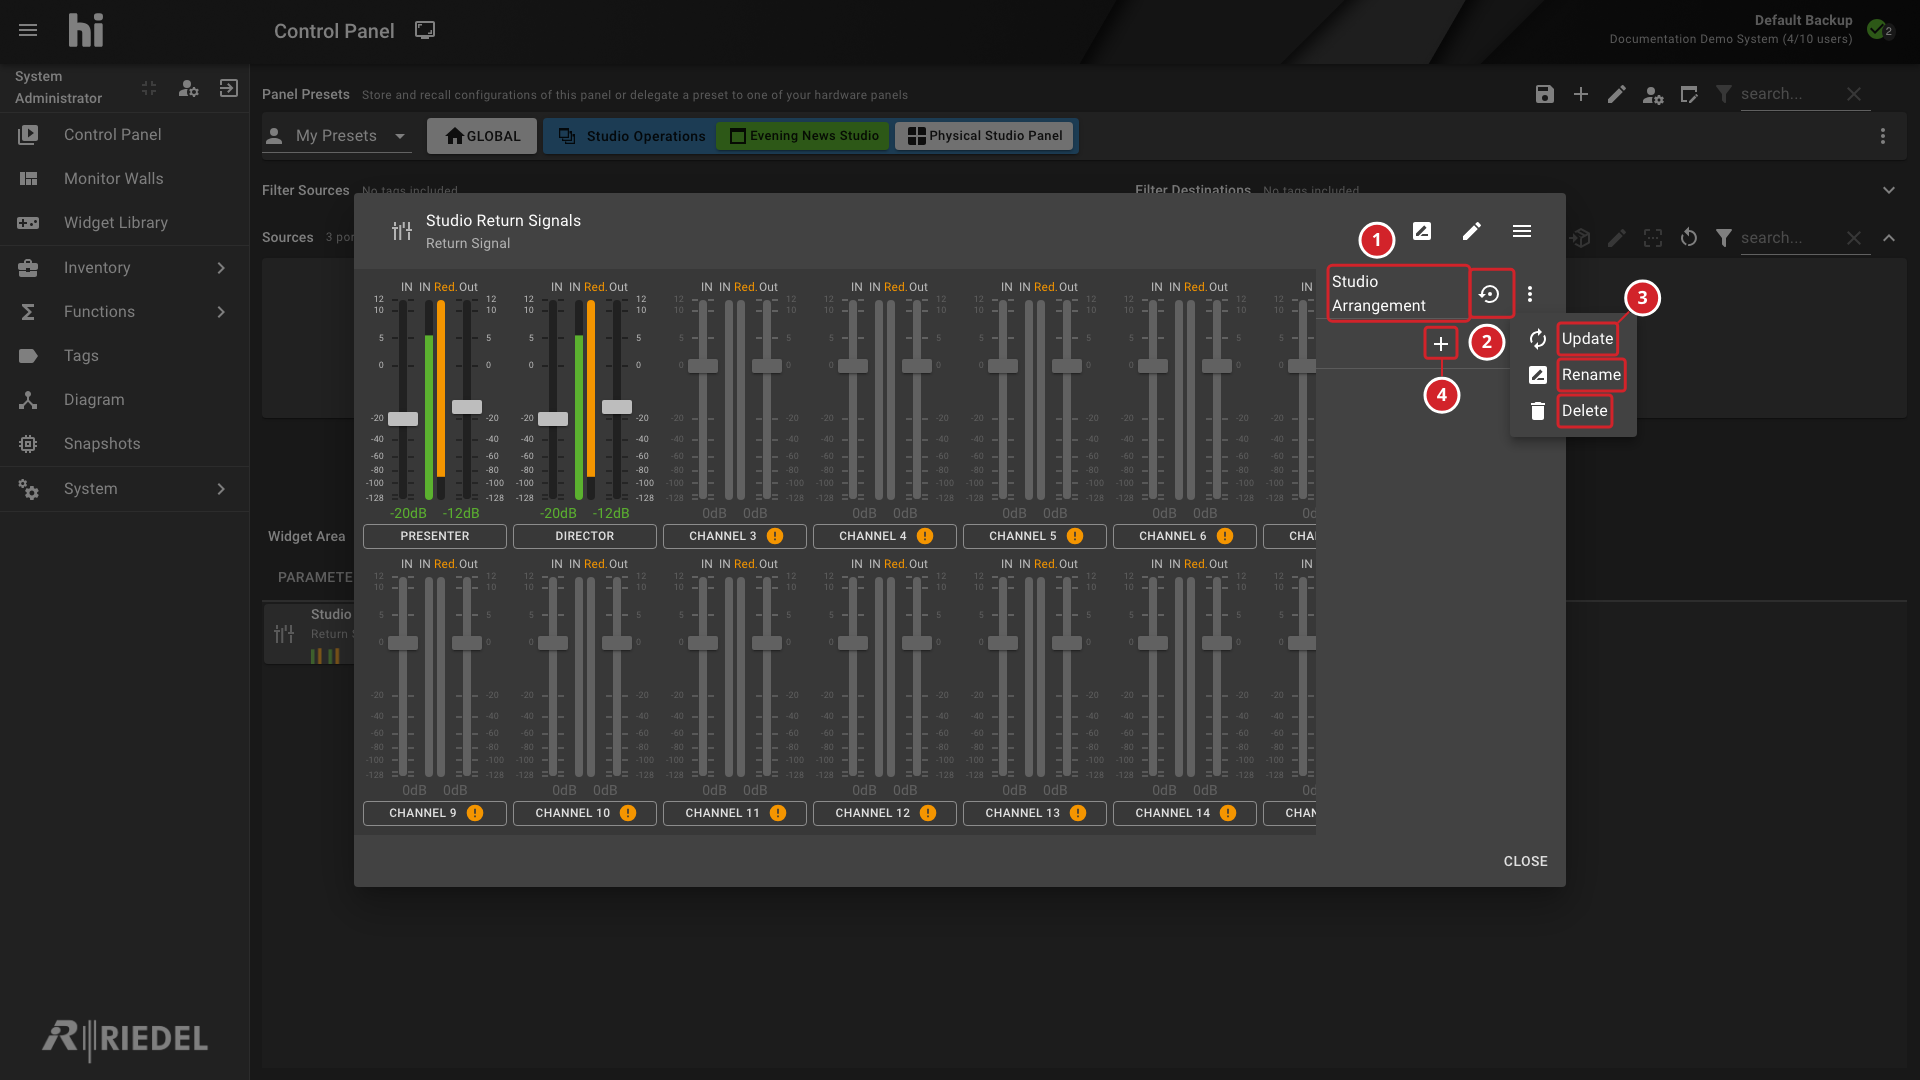Click the PRESENTER channel label button

tap(435, 536)
